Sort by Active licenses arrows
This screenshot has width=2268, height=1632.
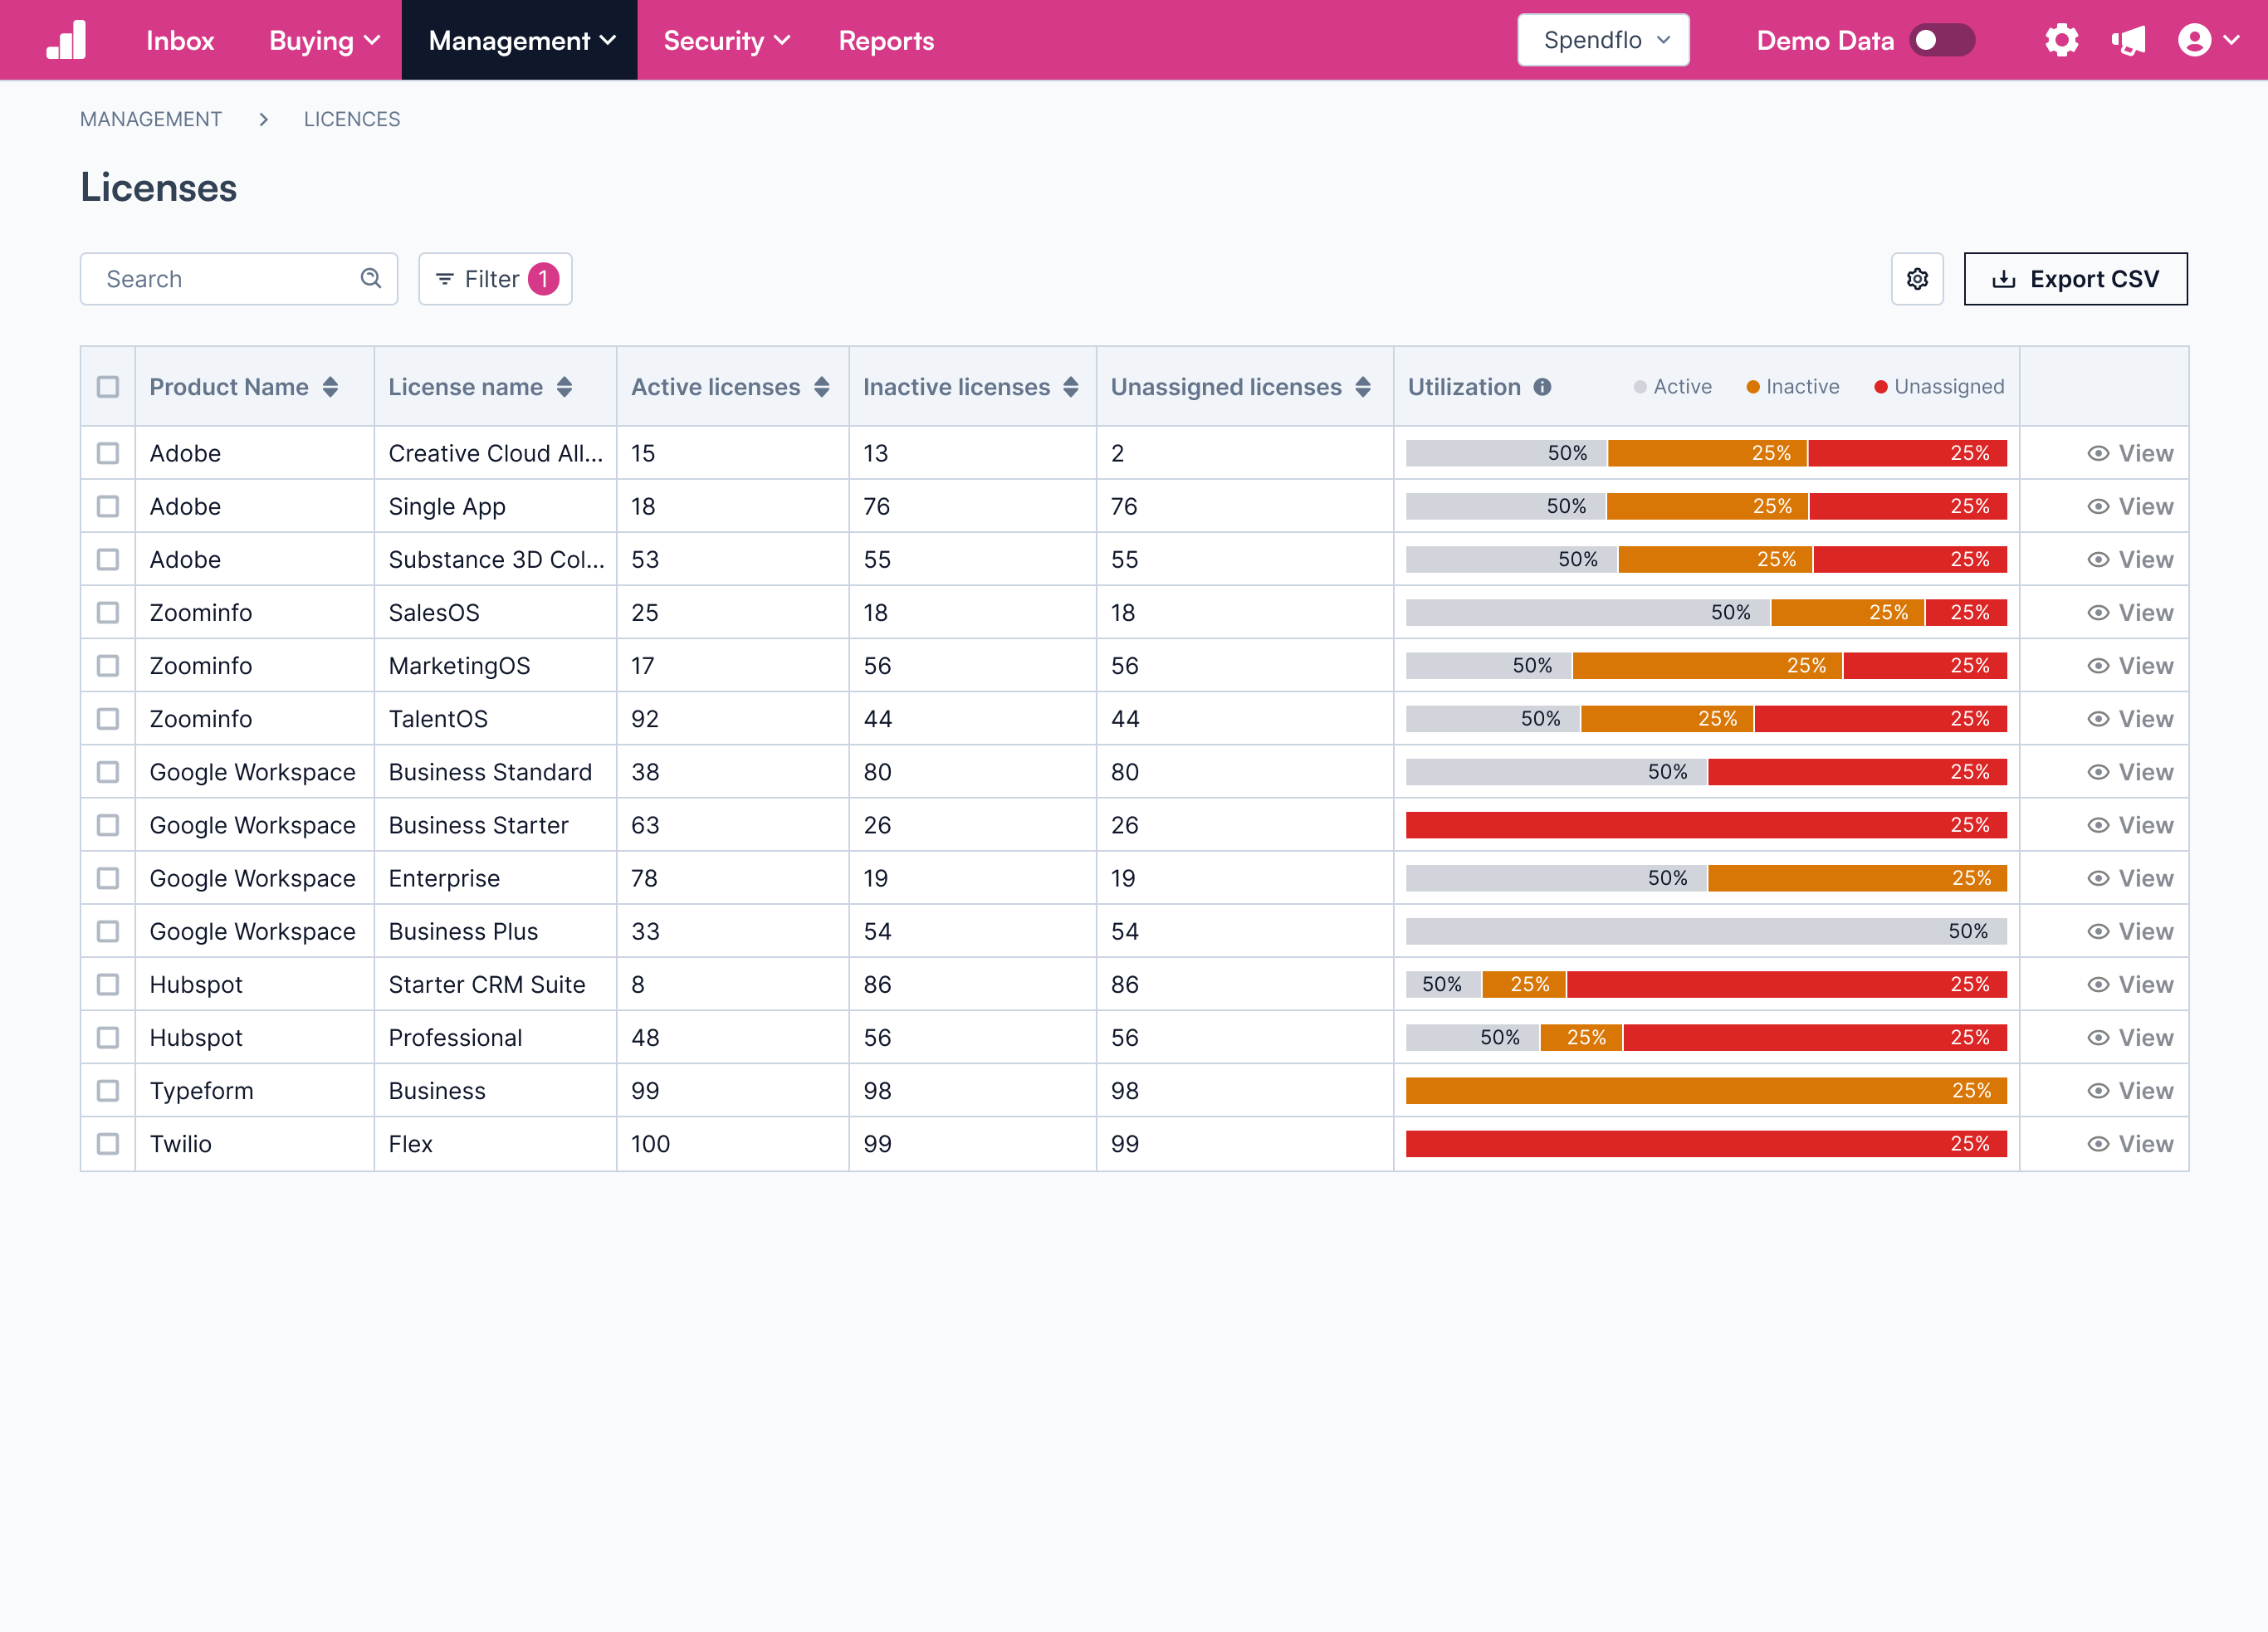coord(822,387)
